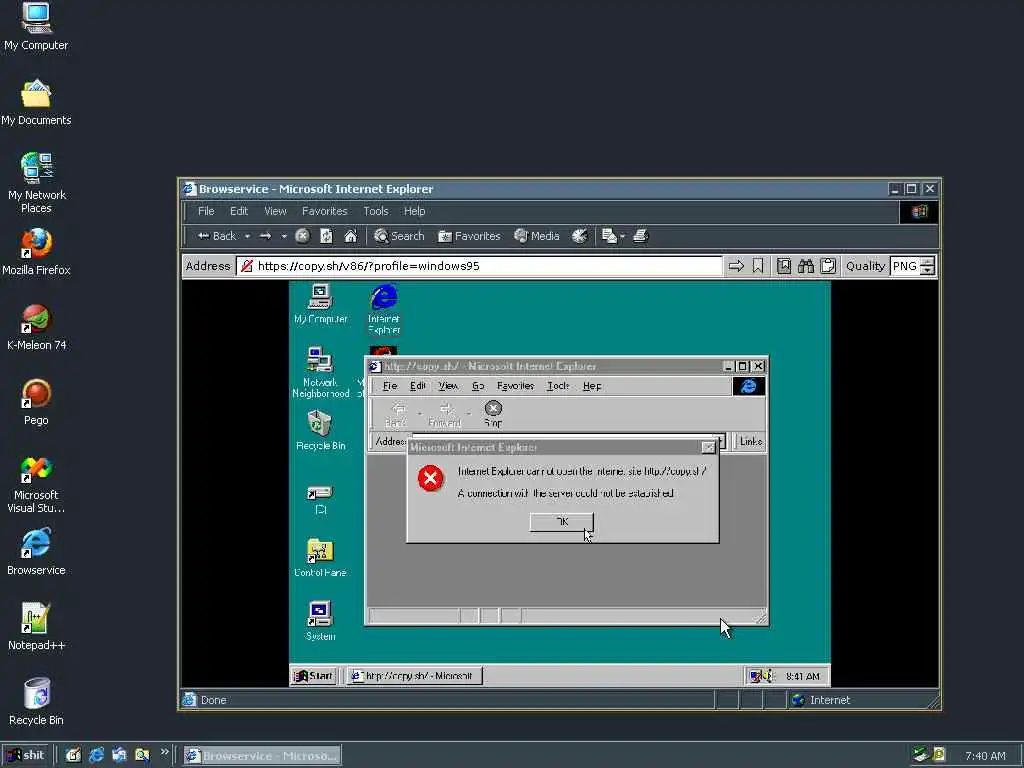
Task: Open the Go menu in inner Internet Explorer
Action: 478,386
